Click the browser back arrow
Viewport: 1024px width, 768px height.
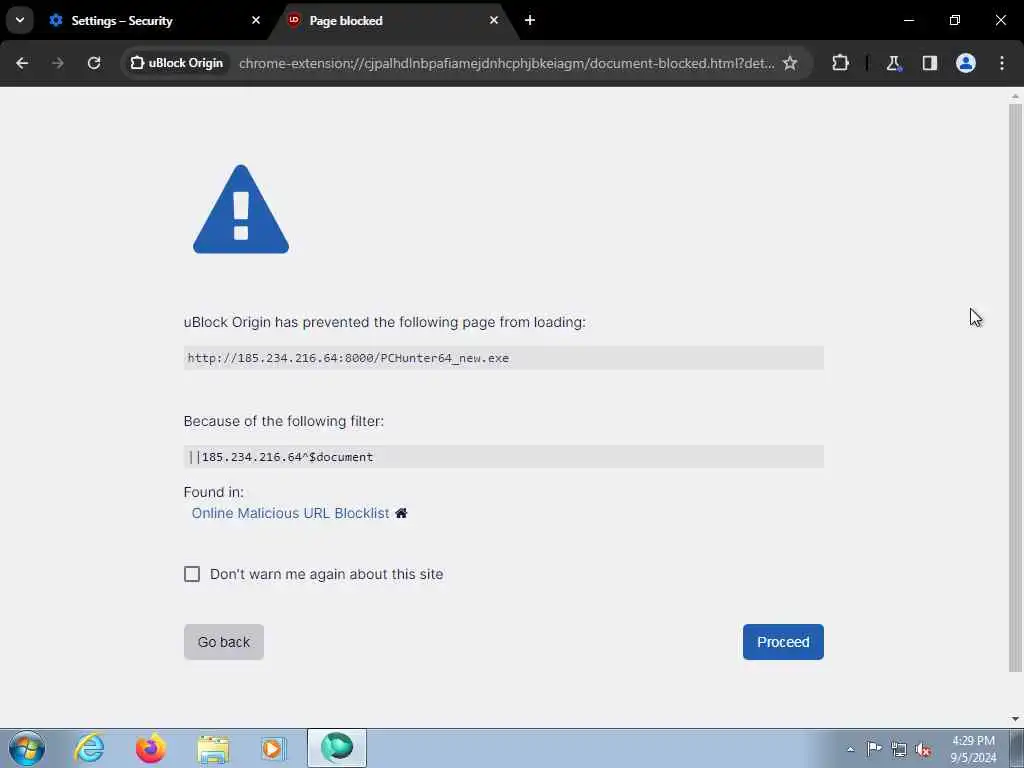[x=22, y=63]
